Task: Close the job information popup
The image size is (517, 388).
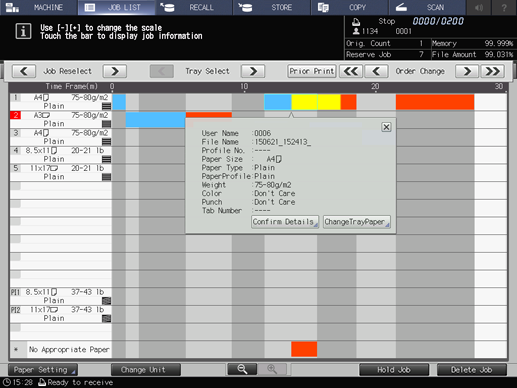Action: [386, 127]
